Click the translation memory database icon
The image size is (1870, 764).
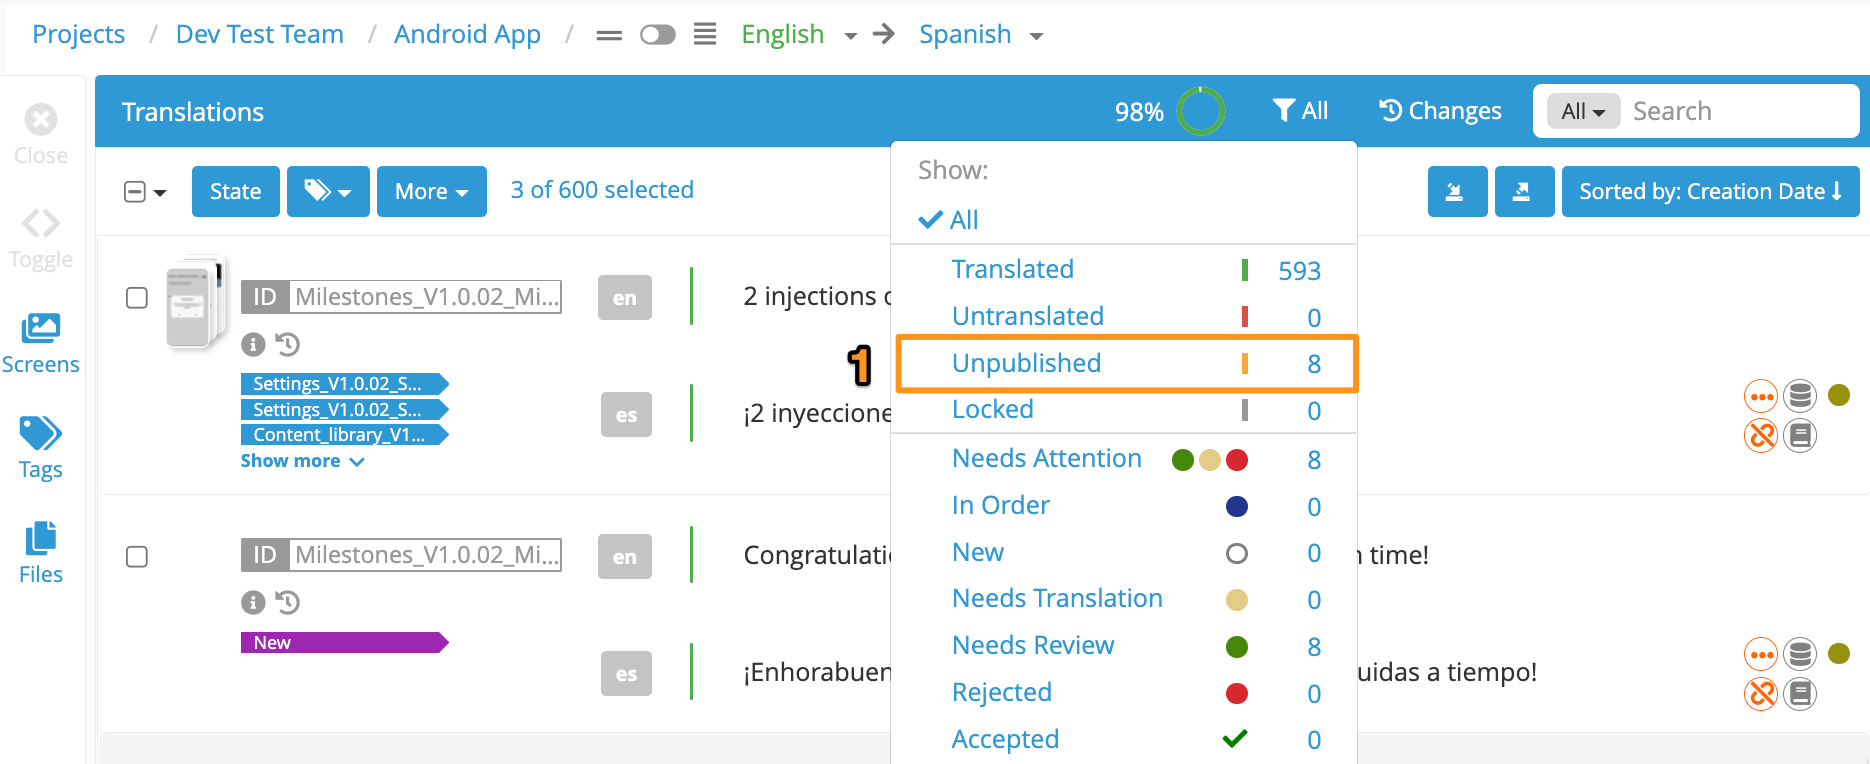1799,395
